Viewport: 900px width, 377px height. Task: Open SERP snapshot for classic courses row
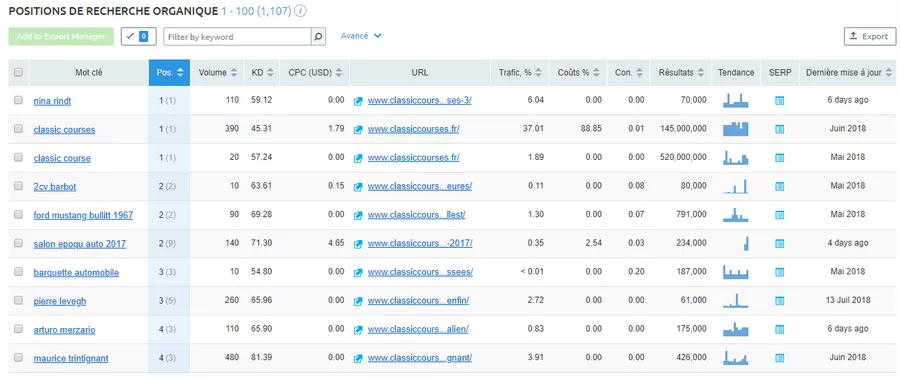click(x=779, y=130)
